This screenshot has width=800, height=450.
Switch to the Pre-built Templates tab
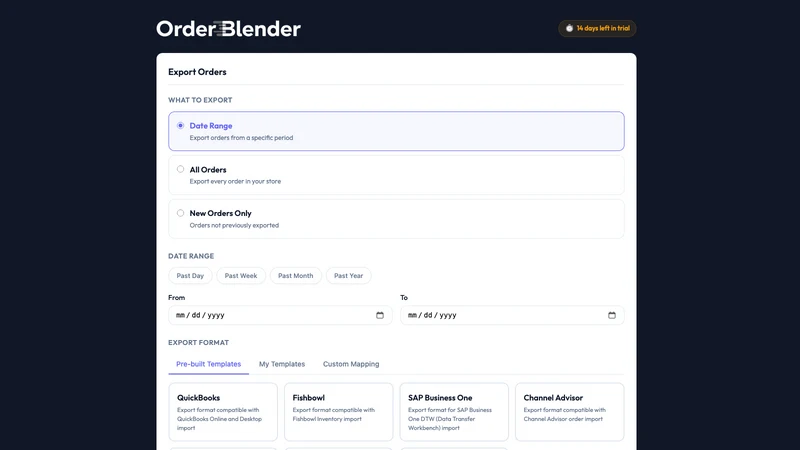[x=209, y=364]
